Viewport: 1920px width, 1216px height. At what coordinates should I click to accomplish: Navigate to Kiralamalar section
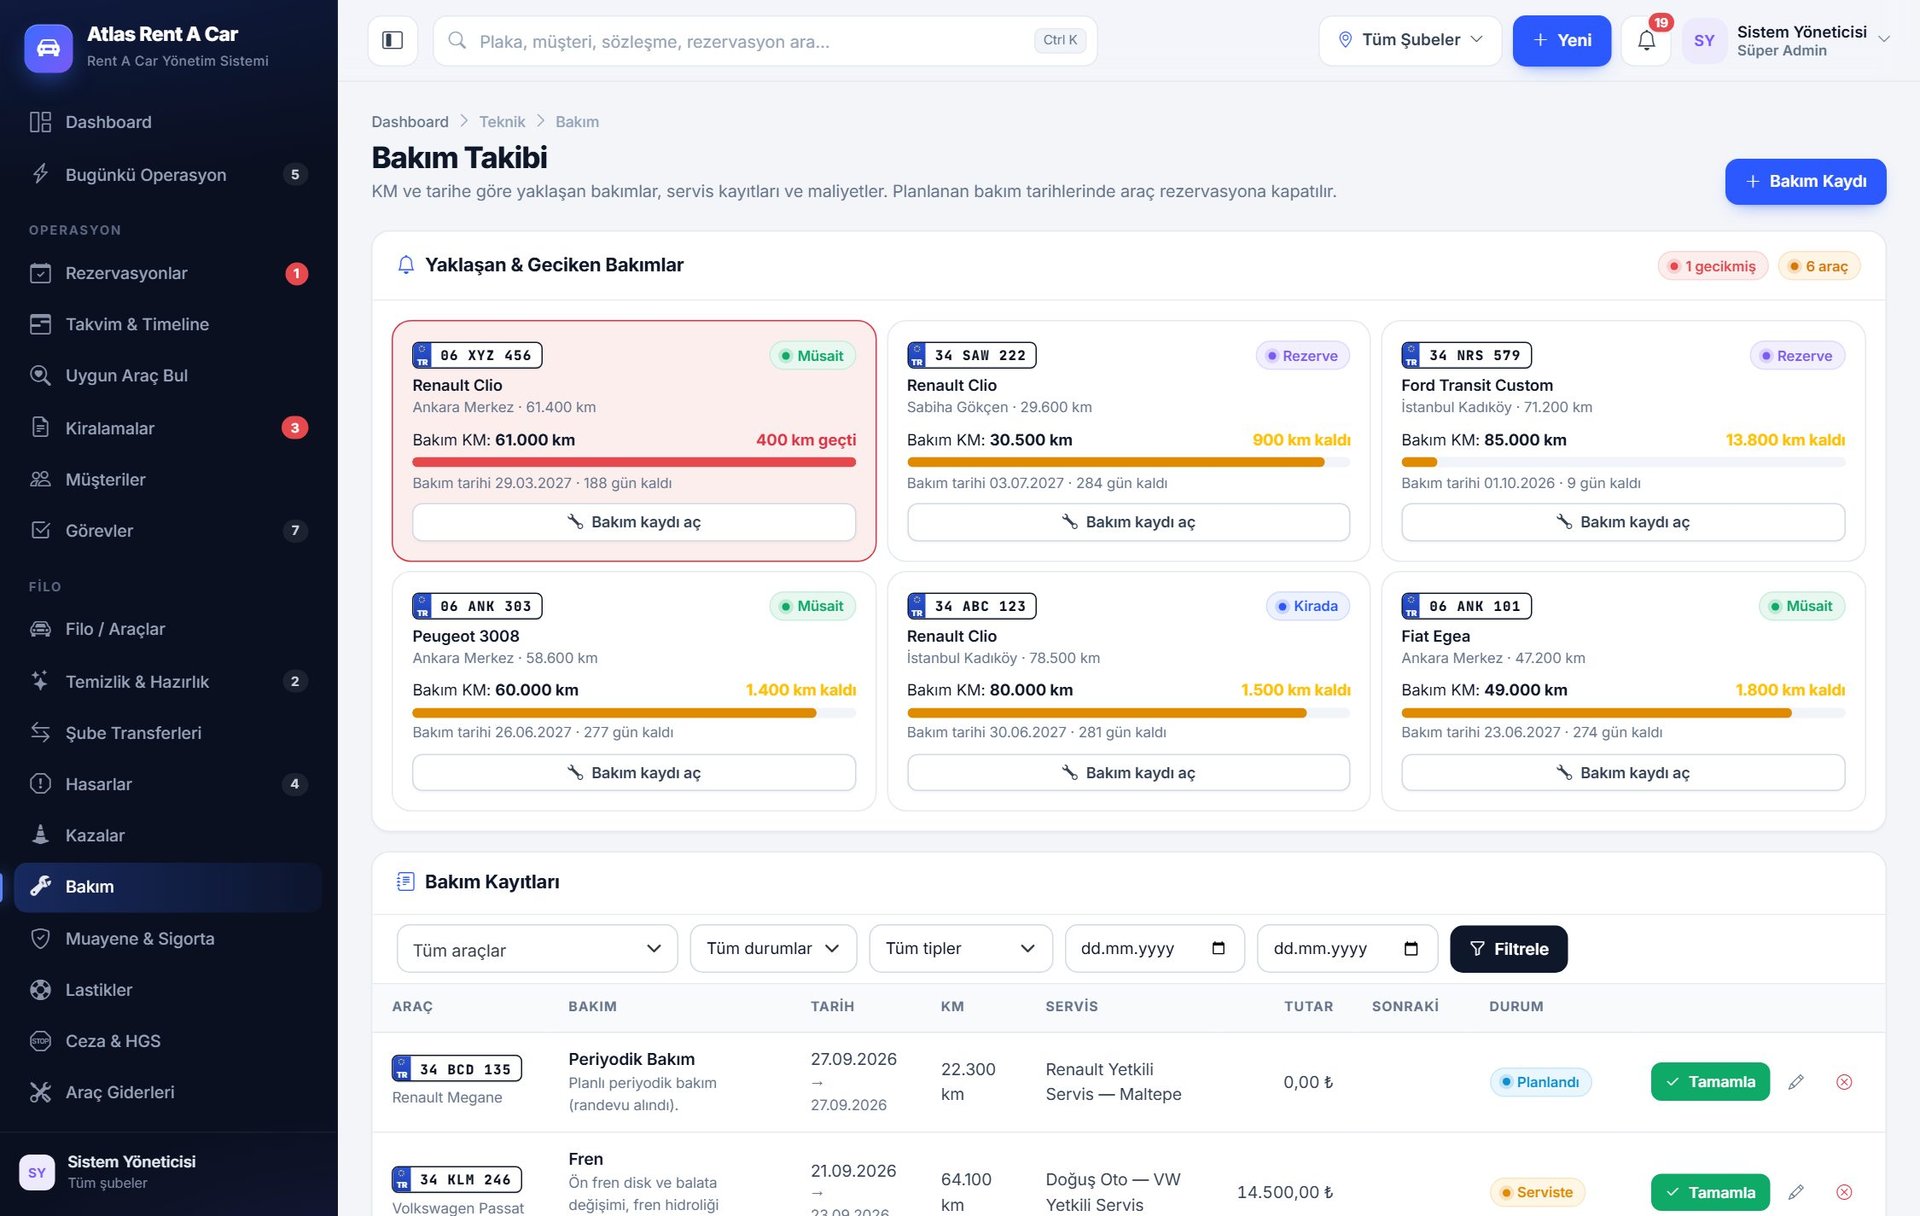click(x=168, y=427)
